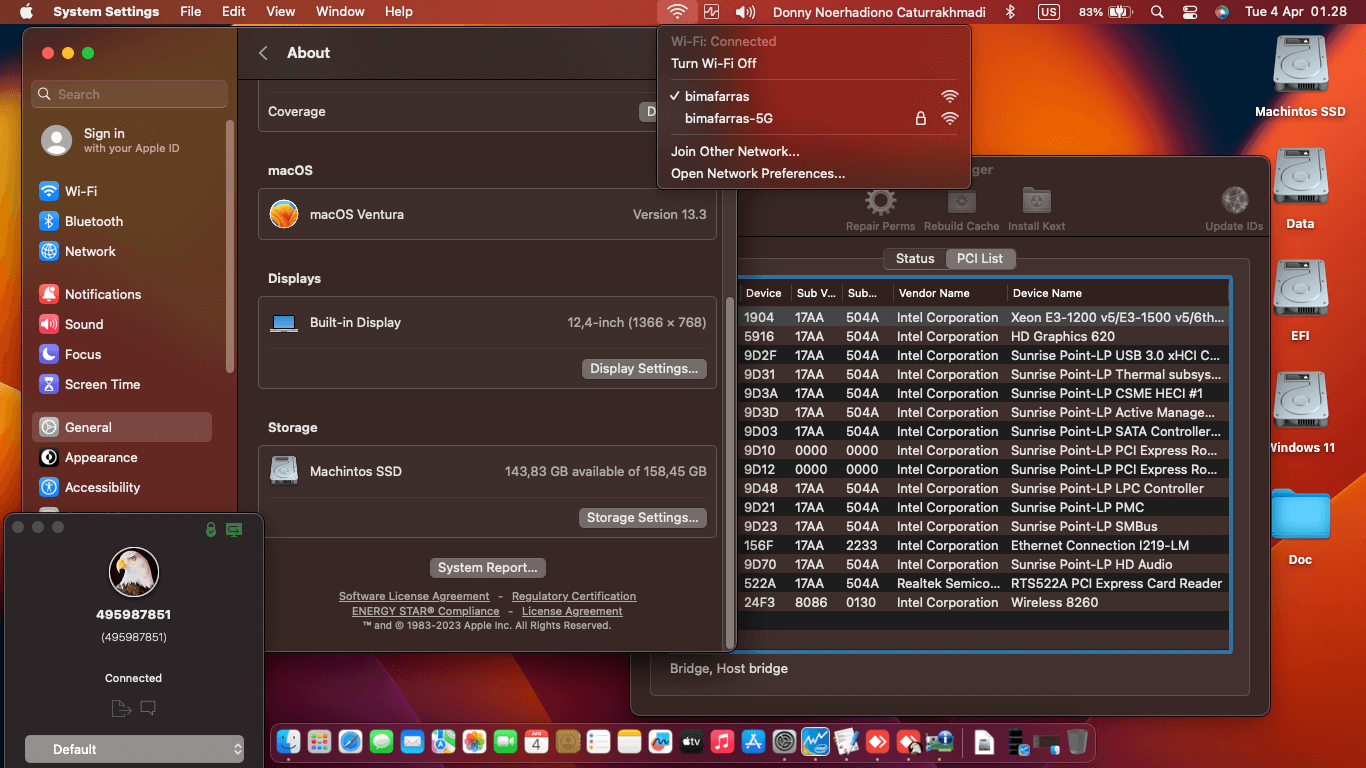Select the Ethernet Connection I219-LM row
Image resolution: width=1366 pixels, height=768 pixels.
[x=984, y=545]
